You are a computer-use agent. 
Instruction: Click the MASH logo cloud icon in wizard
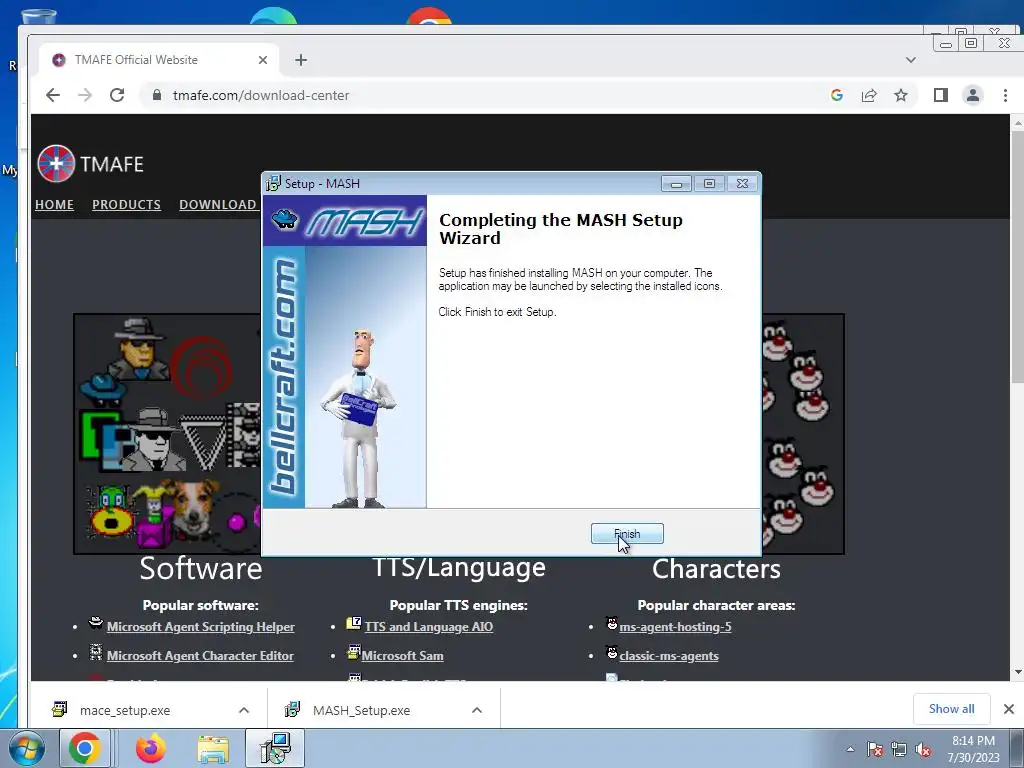coord(285,219)
